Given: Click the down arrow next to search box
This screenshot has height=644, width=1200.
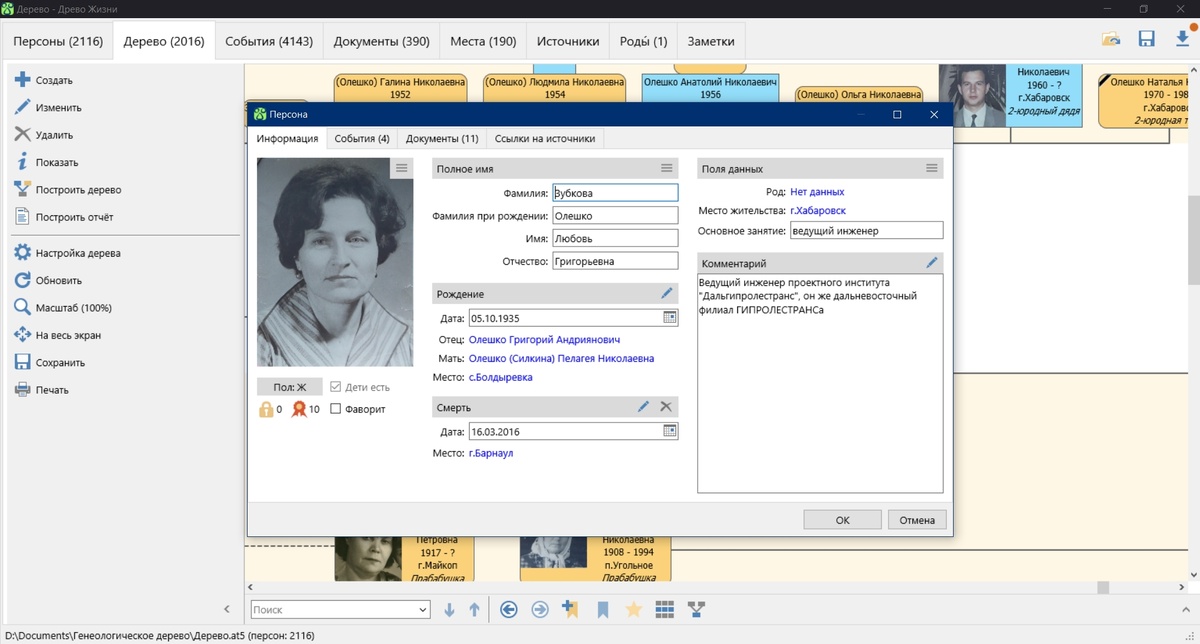Looking at the screenshot, I should click(449, 609).
